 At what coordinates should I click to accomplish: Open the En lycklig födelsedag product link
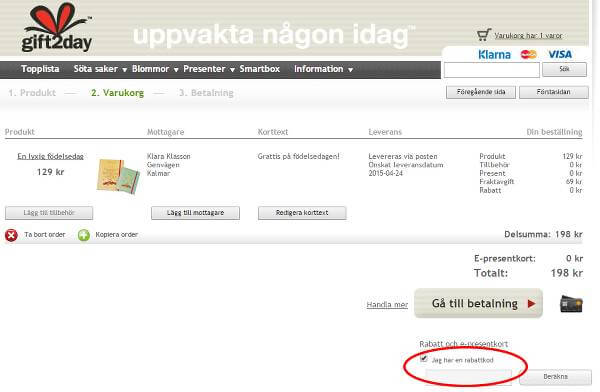[x=51, y=156]
